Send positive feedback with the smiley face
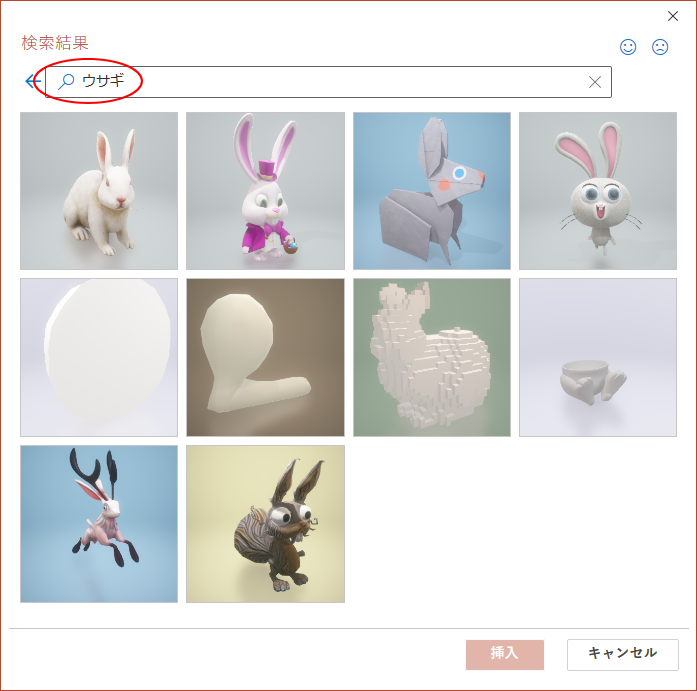The height and width of the screenshot is (691, 697). 628,47
